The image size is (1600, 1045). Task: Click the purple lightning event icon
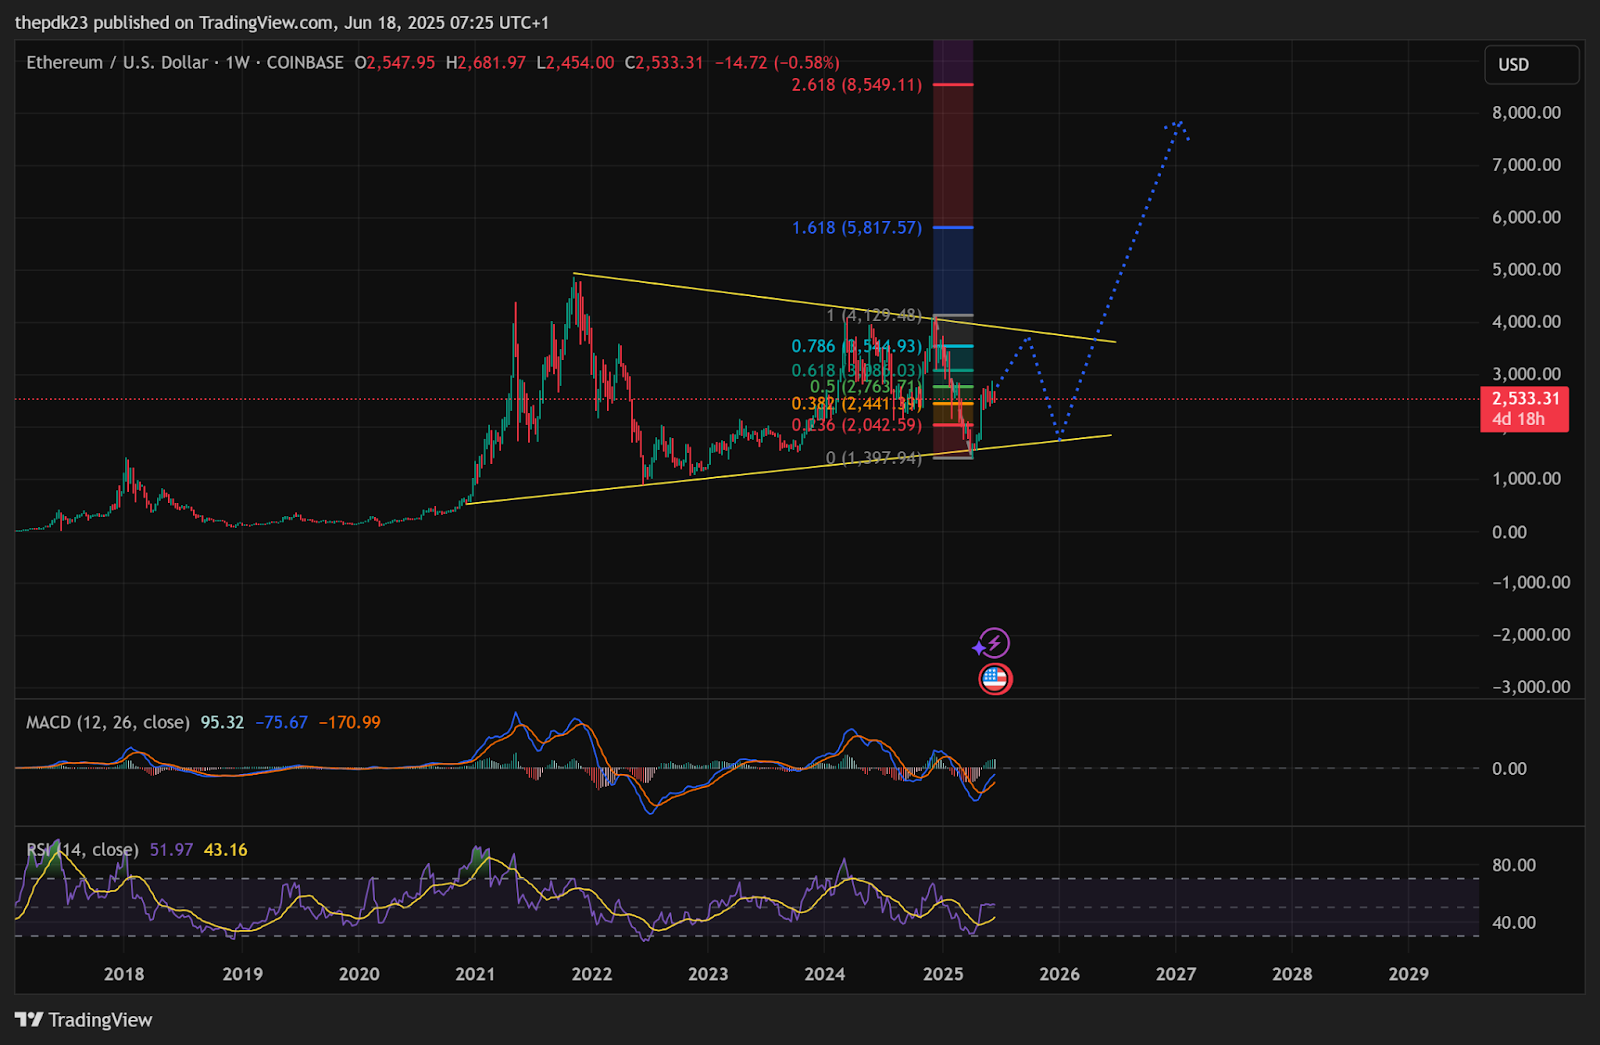point(993,643)
